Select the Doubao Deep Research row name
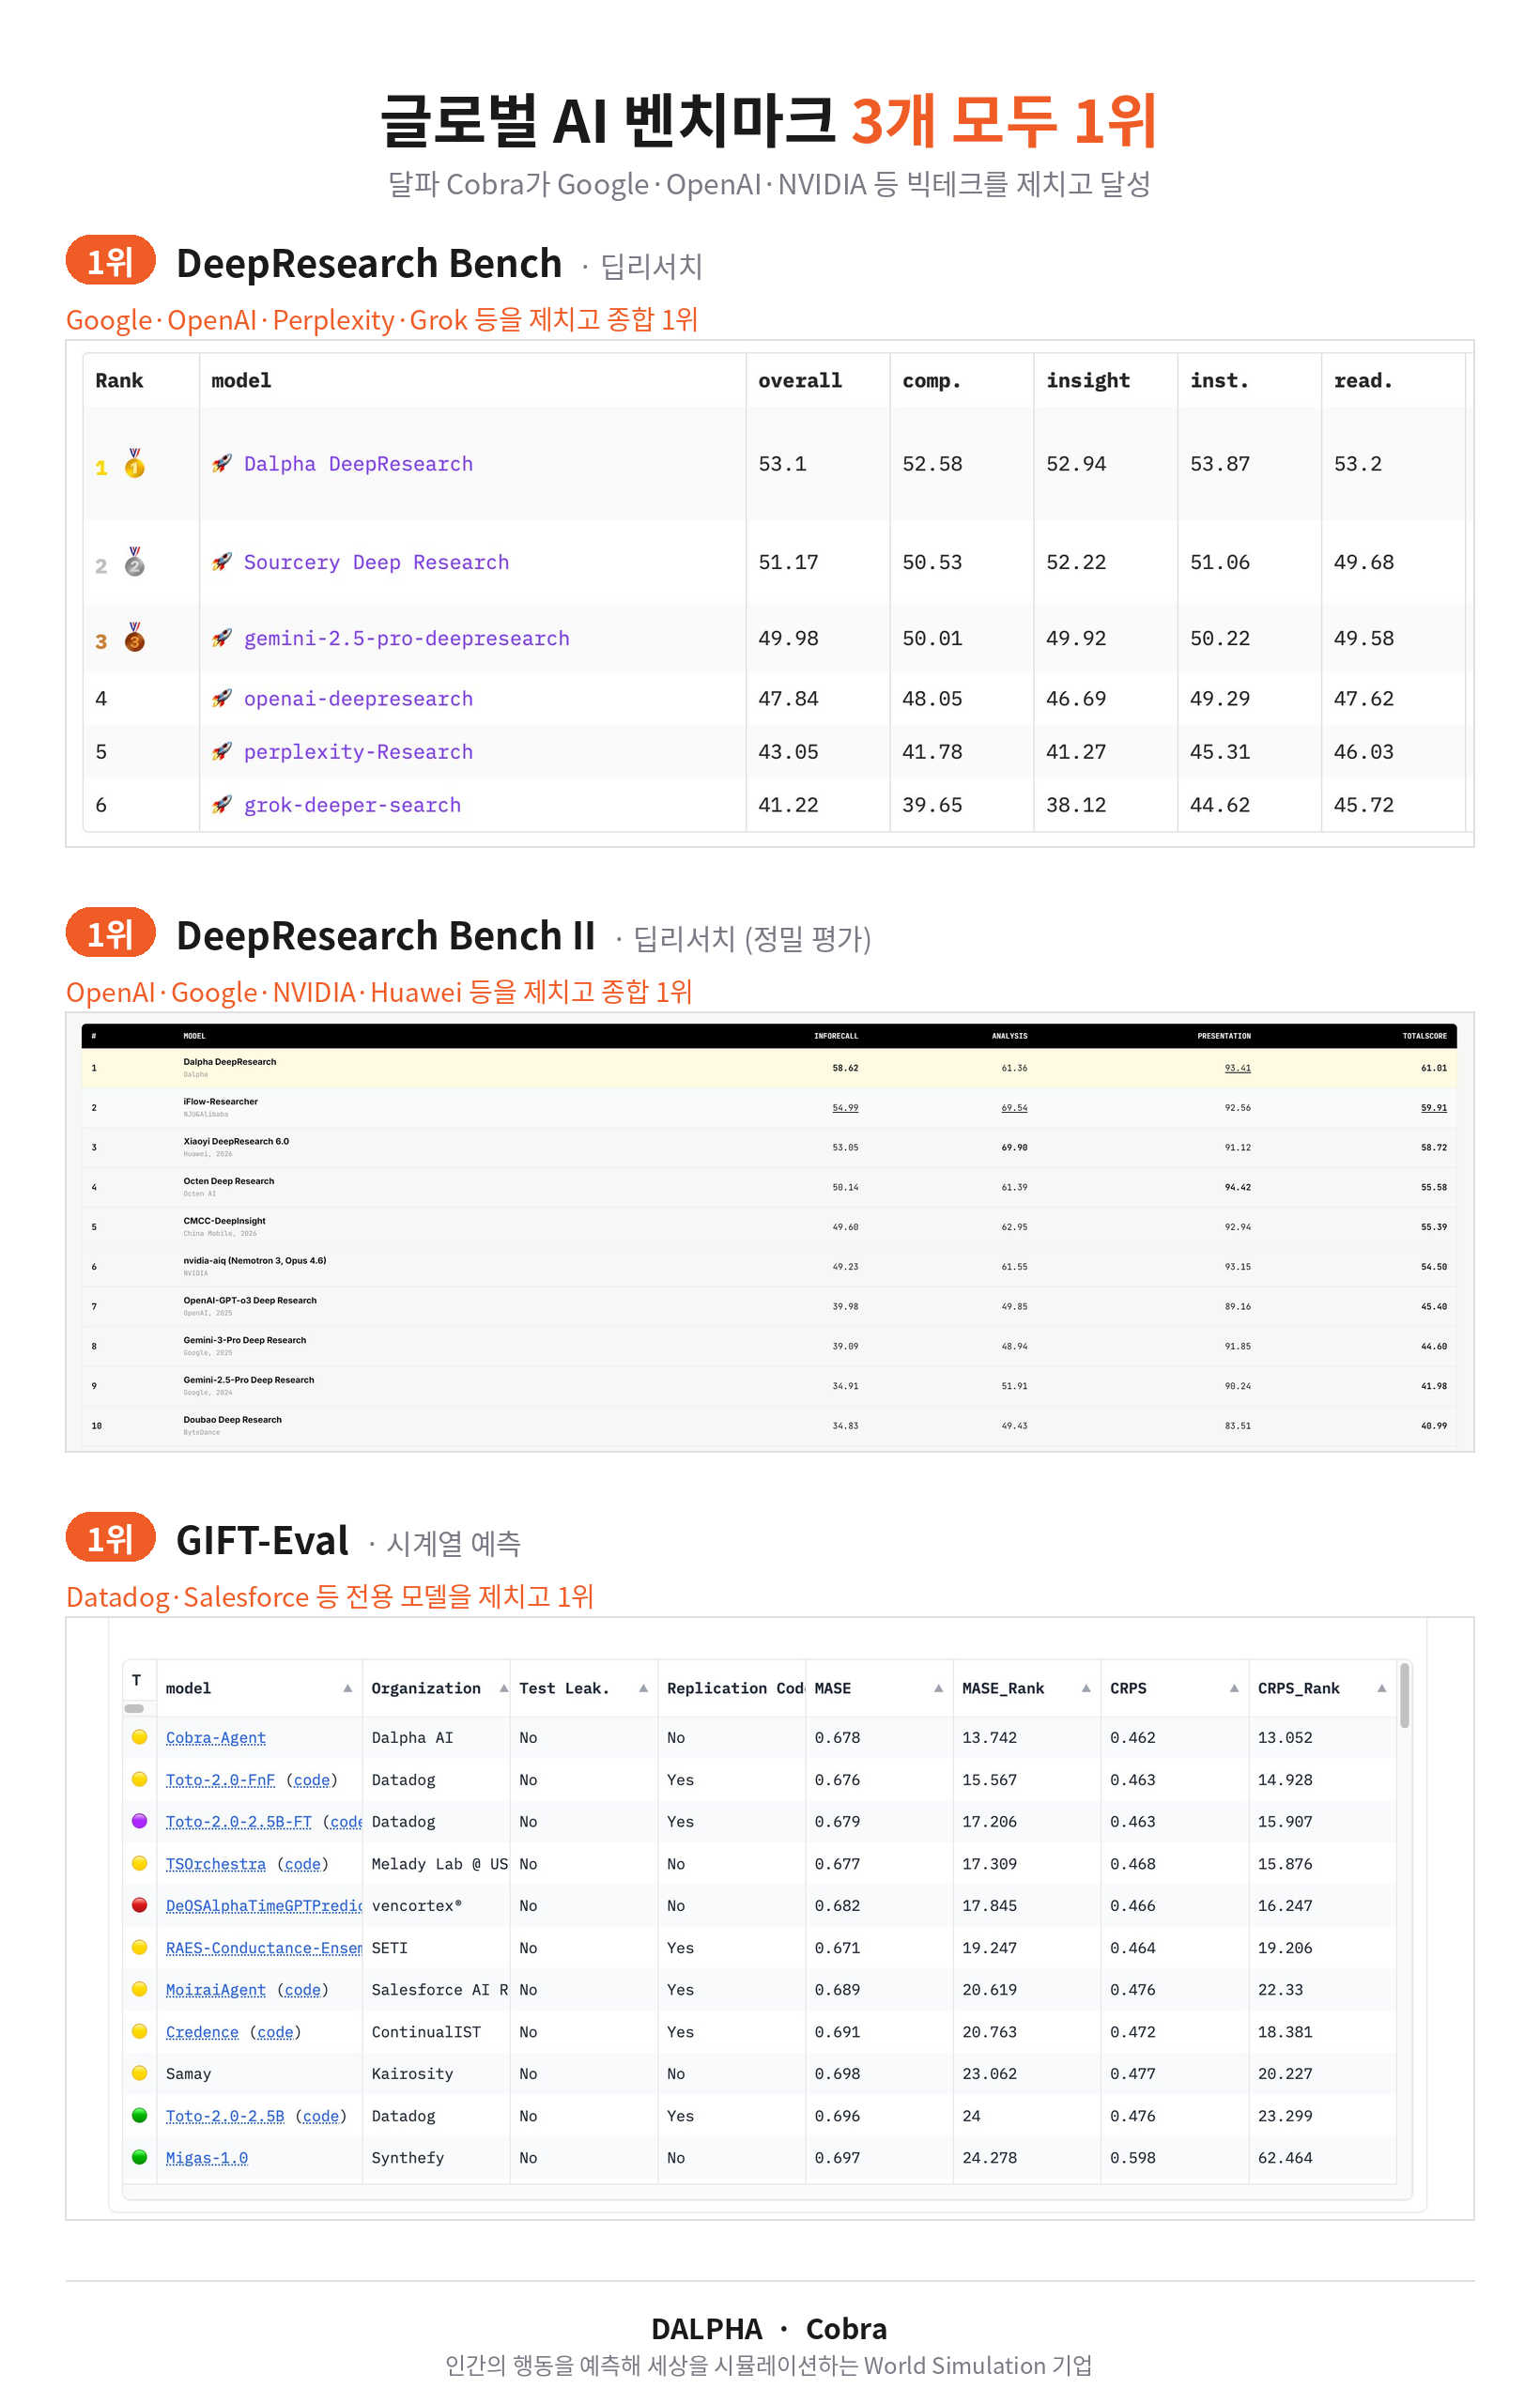The height and width of the screenshot is (2404, 1540). tap(232, 1419)
